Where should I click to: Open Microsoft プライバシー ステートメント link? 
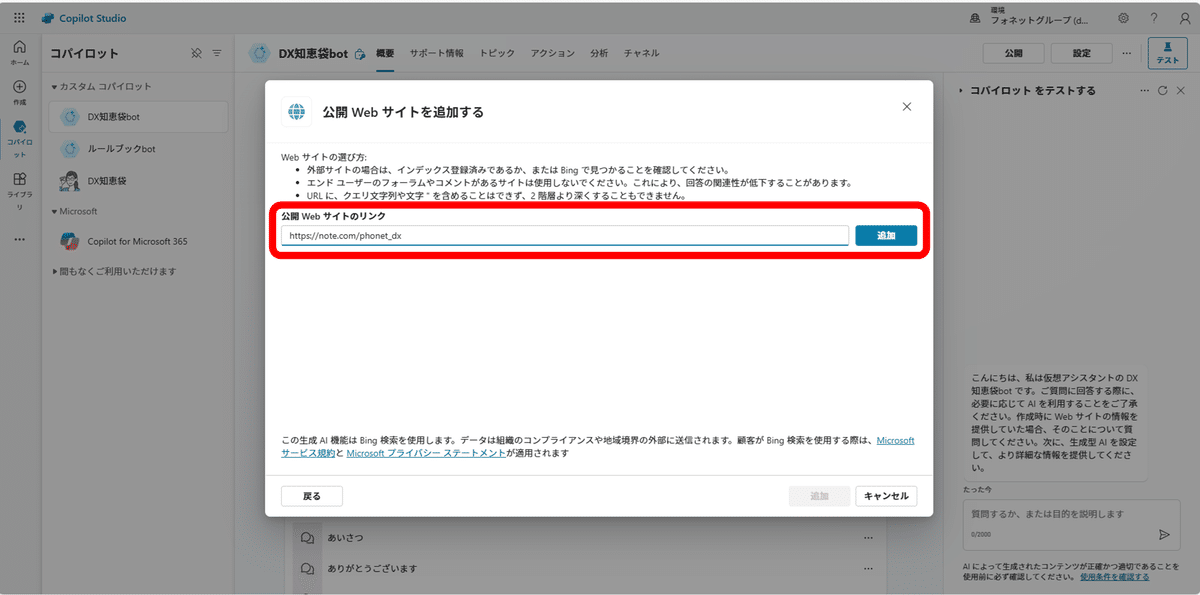(426, 453)
